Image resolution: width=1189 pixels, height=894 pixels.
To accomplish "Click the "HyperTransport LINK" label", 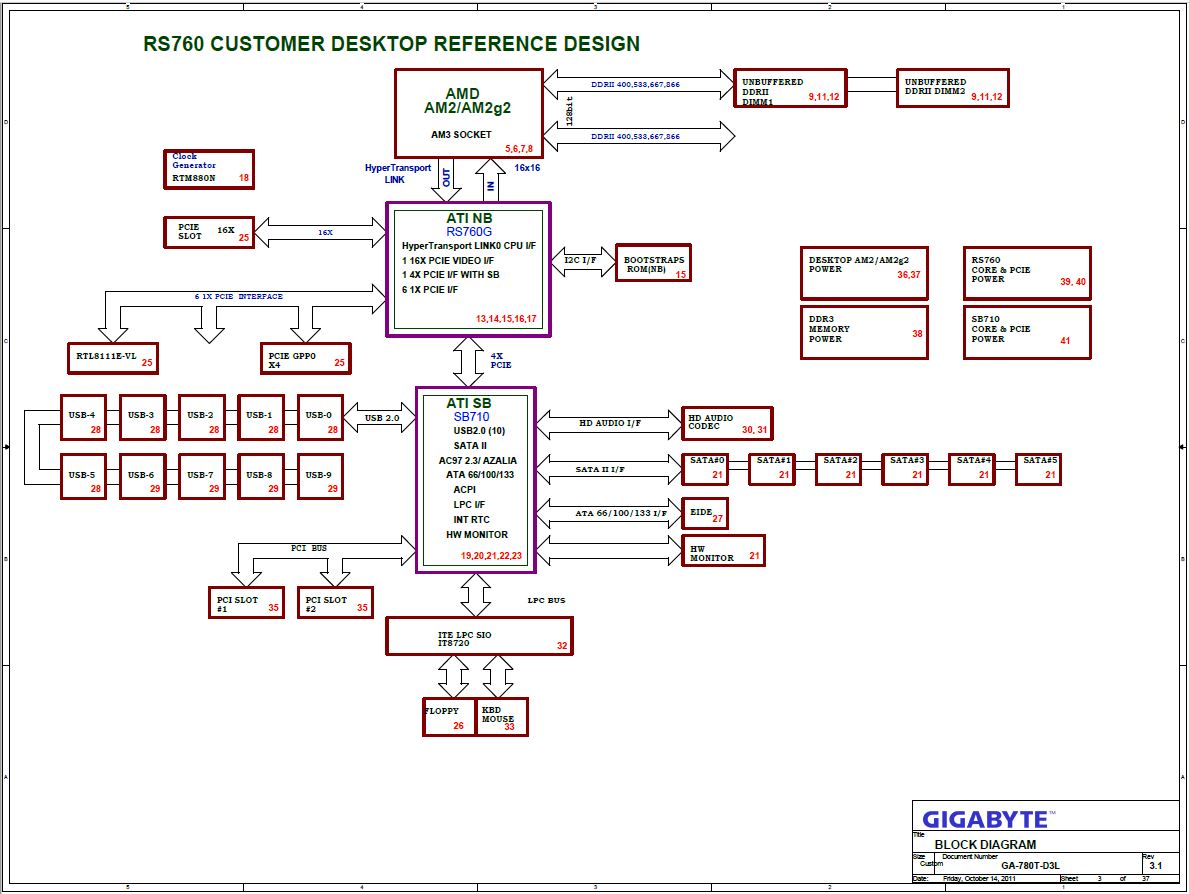I will (x=397, y=174).
